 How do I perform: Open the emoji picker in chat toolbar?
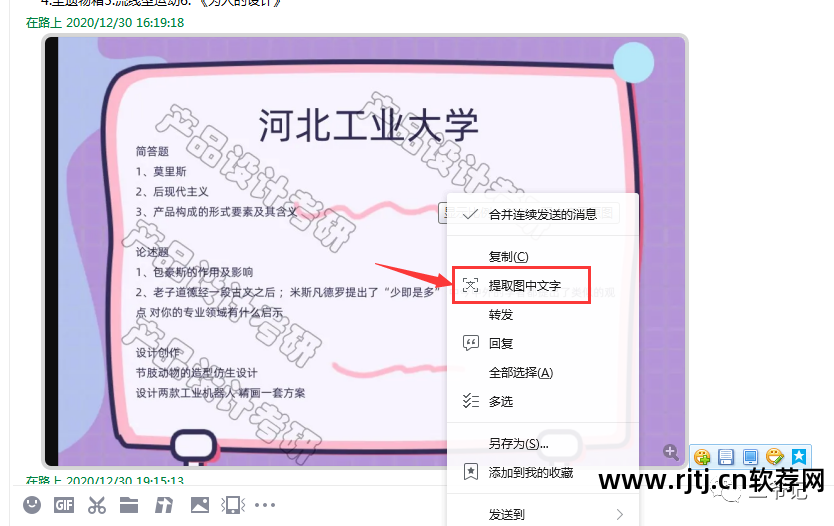(32, 505)
